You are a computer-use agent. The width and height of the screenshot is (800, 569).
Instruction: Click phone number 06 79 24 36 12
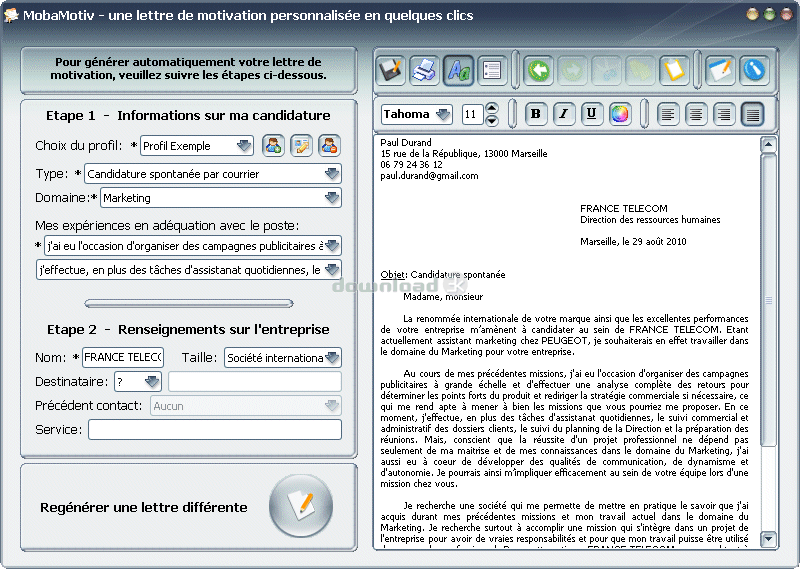[411, 165]
